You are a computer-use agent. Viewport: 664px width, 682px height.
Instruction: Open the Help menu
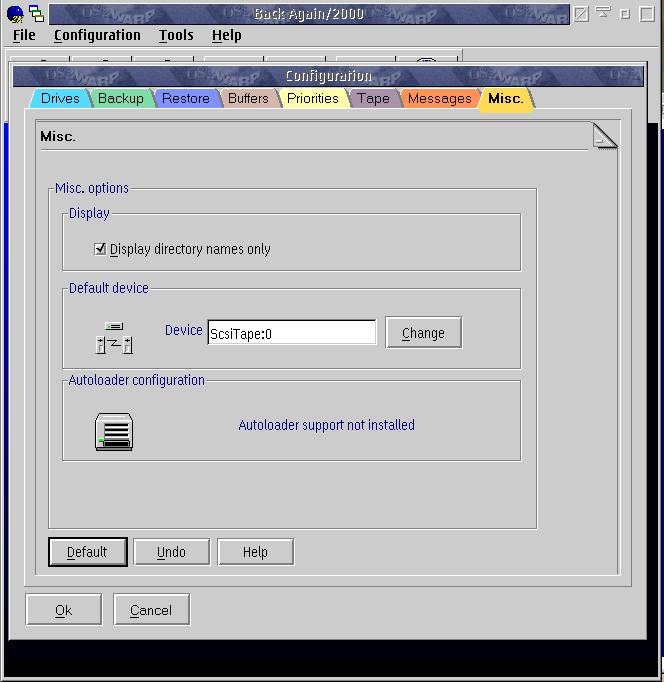tap(227, 35)
